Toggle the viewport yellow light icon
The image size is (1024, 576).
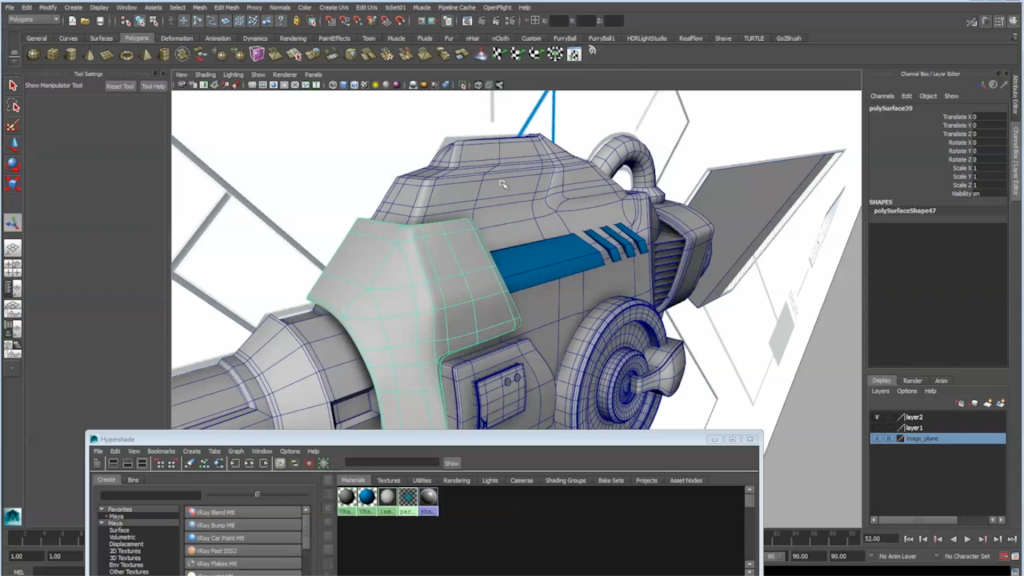click(x=376, y=85)
